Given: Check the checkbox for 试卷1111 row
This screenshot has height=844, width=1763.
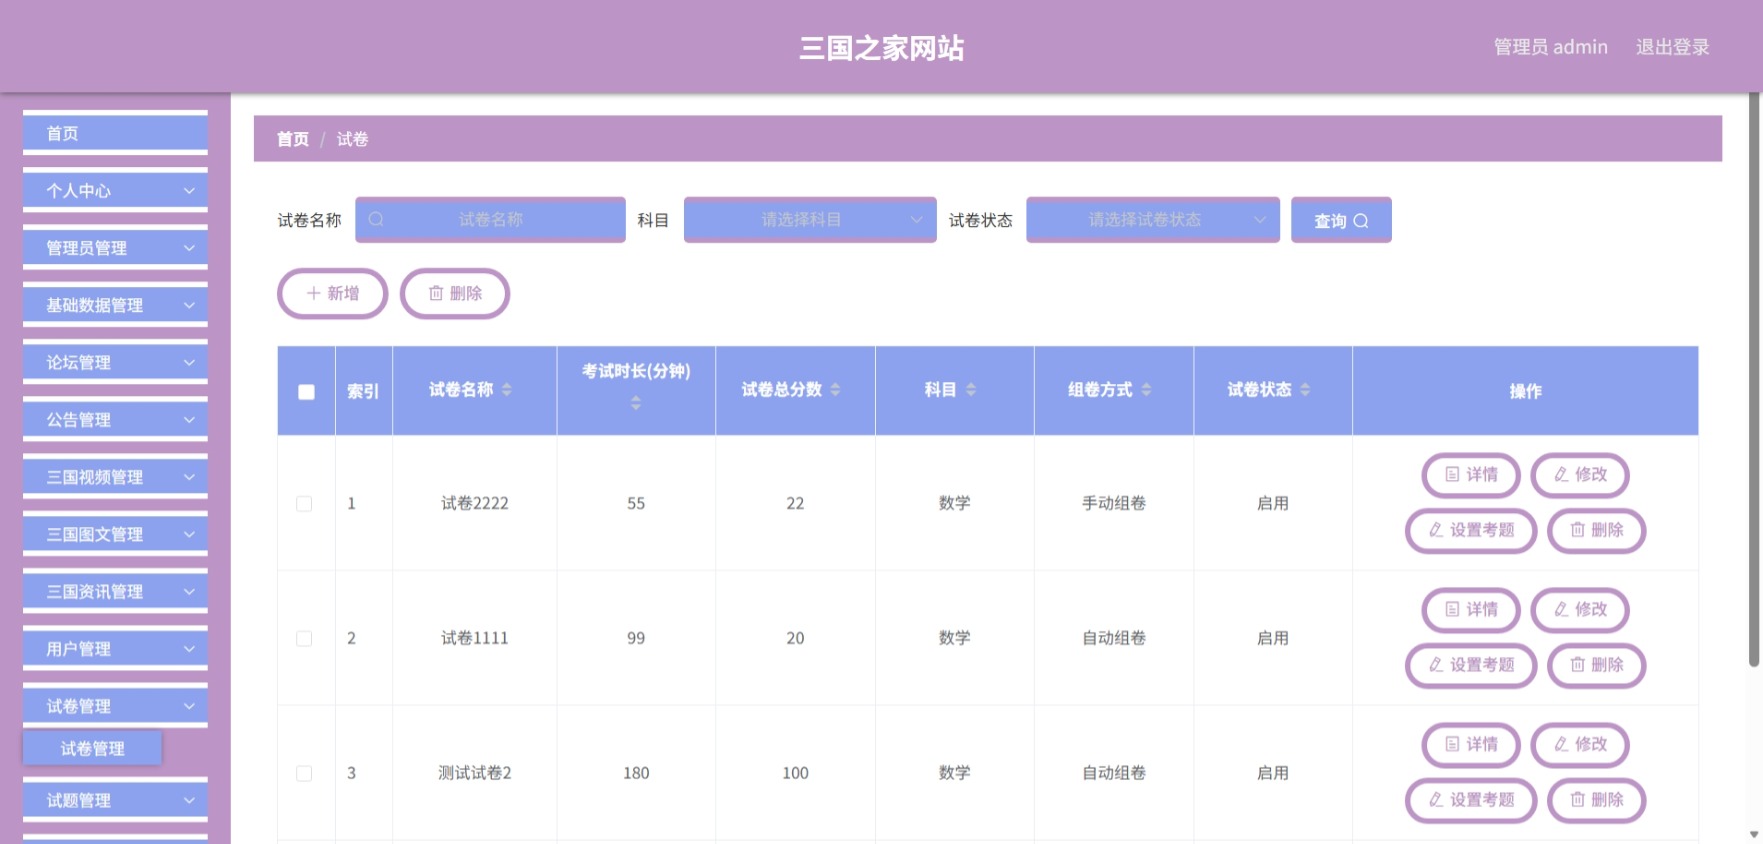Looking at the screenshot, I should pos(304,639).
